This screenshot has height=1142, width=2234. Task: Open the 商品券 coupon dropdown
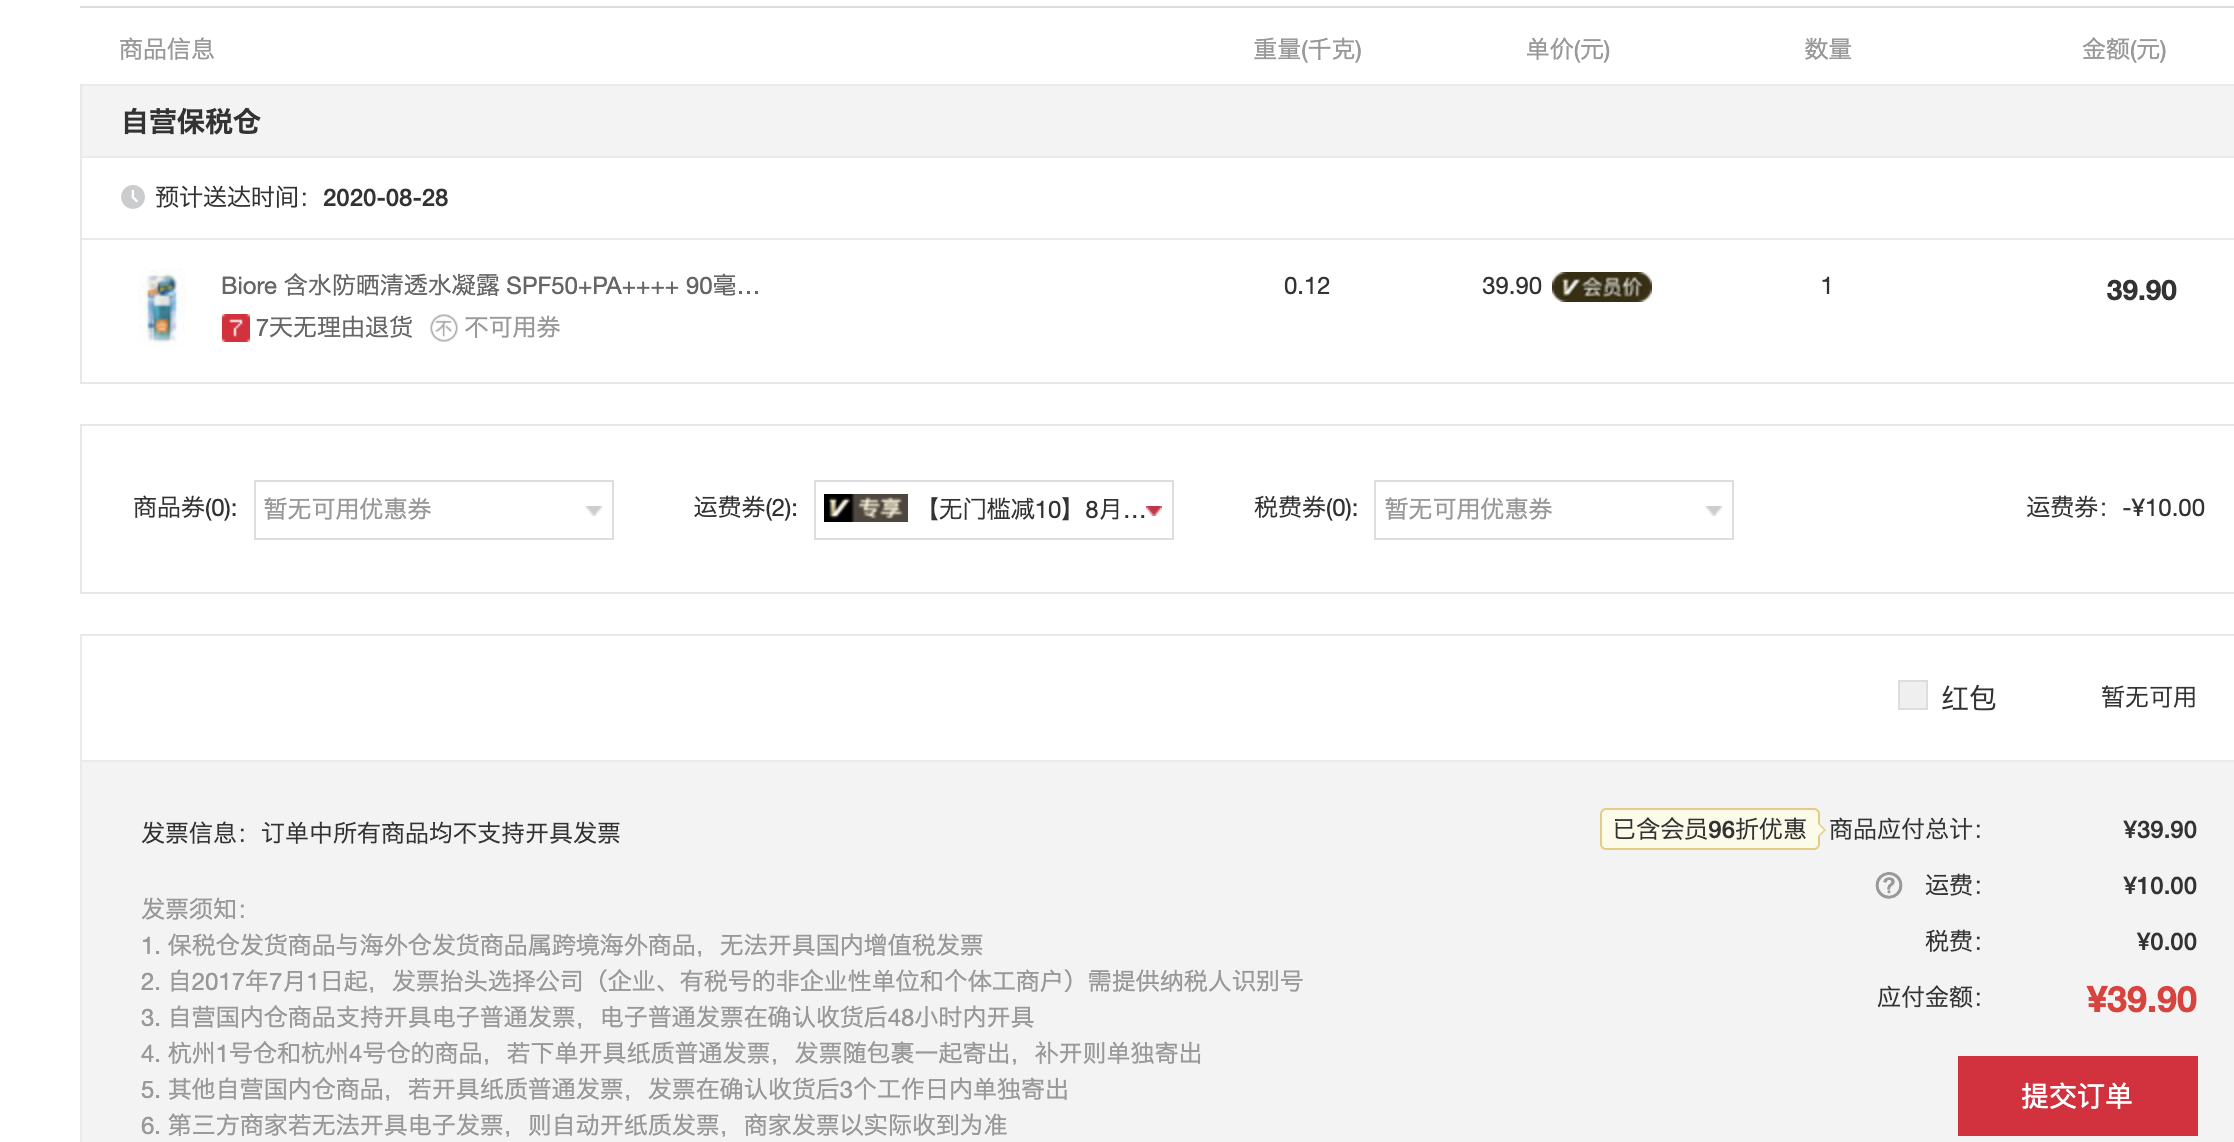click(x=433, y=510)
